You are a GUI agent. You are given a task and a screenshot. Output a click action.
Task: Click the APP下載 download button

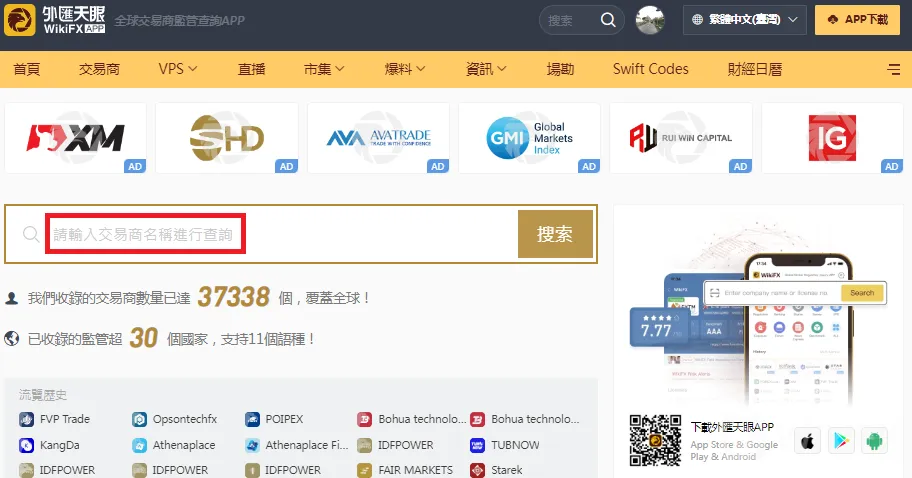[x=857, y=20]
